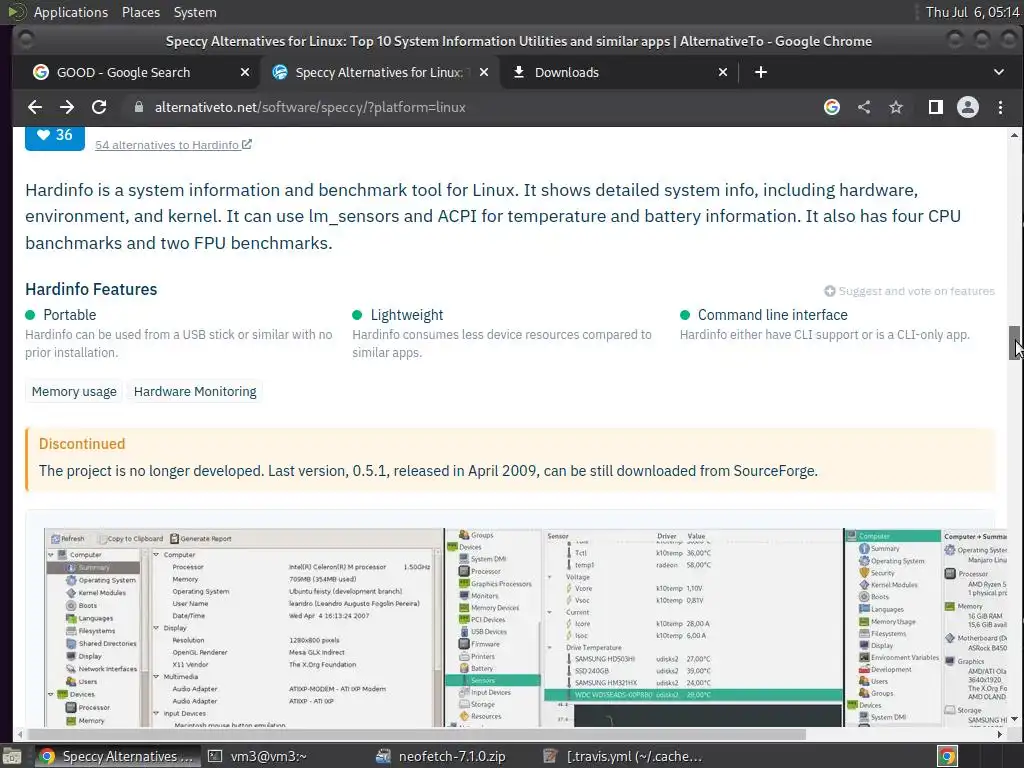Close the Speccy Alternatives tab
The width and height of the screenshot is (1024, 768).
pyautogui.click(x=484, y=72)
